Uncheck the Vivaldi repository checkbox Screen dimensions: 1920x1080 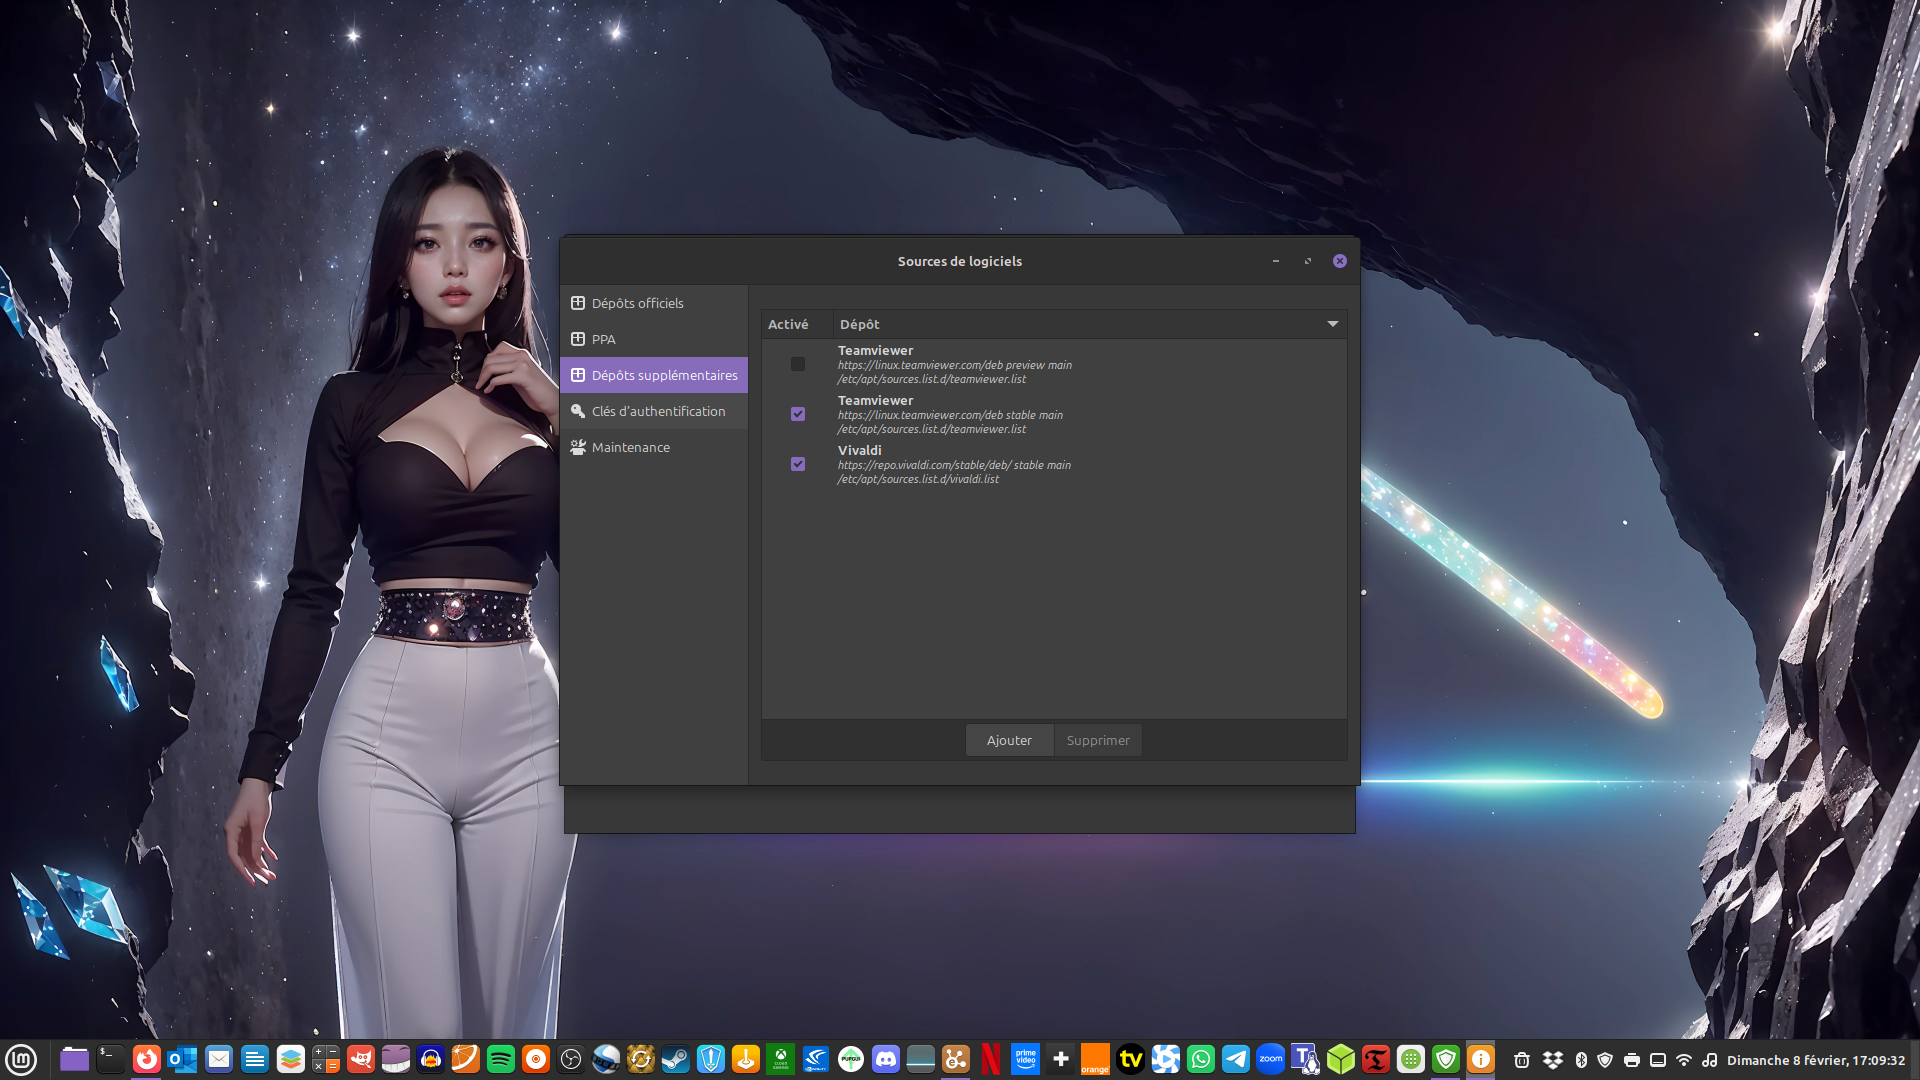coord(798,464)
